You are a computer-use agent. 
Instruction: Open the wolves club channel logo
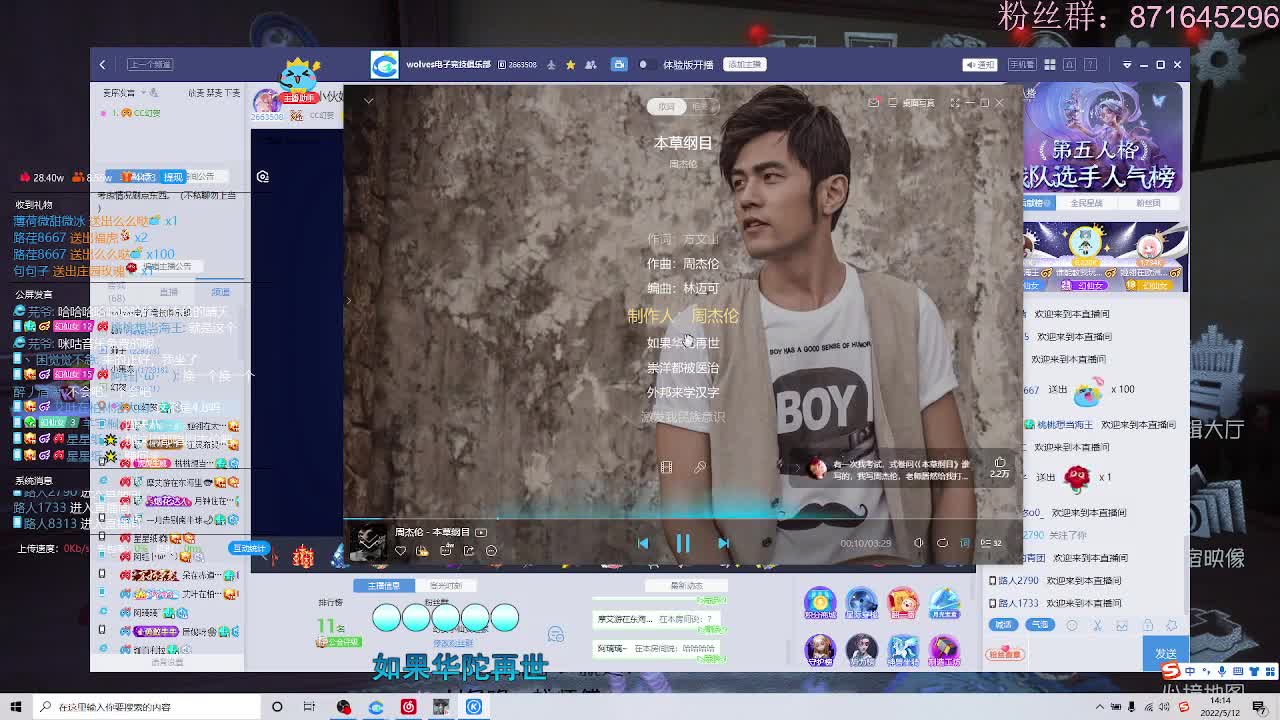click(x=384, y=64)
